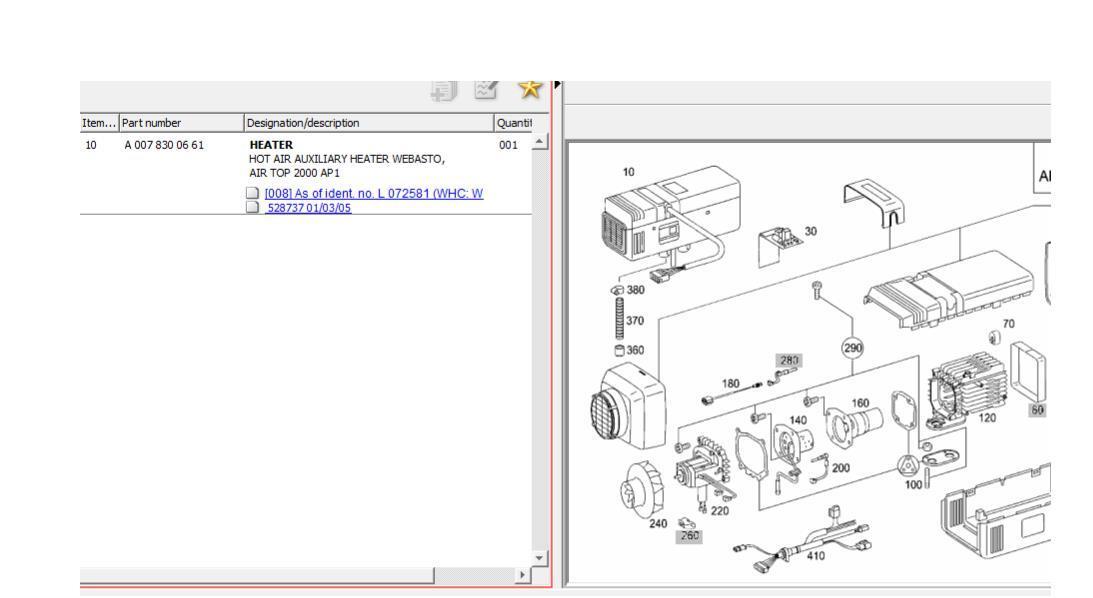The height and width of the screenshot is (598, 1093).
Task: Select highlighted callout 260 in the diagram
Action: tap(689, 536)
